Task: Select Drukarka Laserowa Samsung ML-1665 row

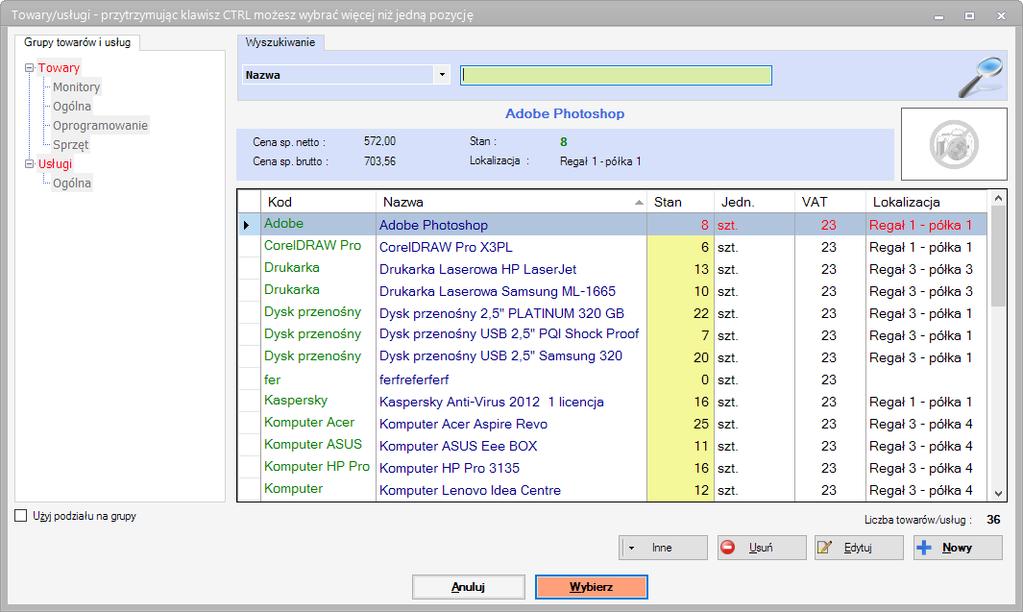Action: (612, 292)
